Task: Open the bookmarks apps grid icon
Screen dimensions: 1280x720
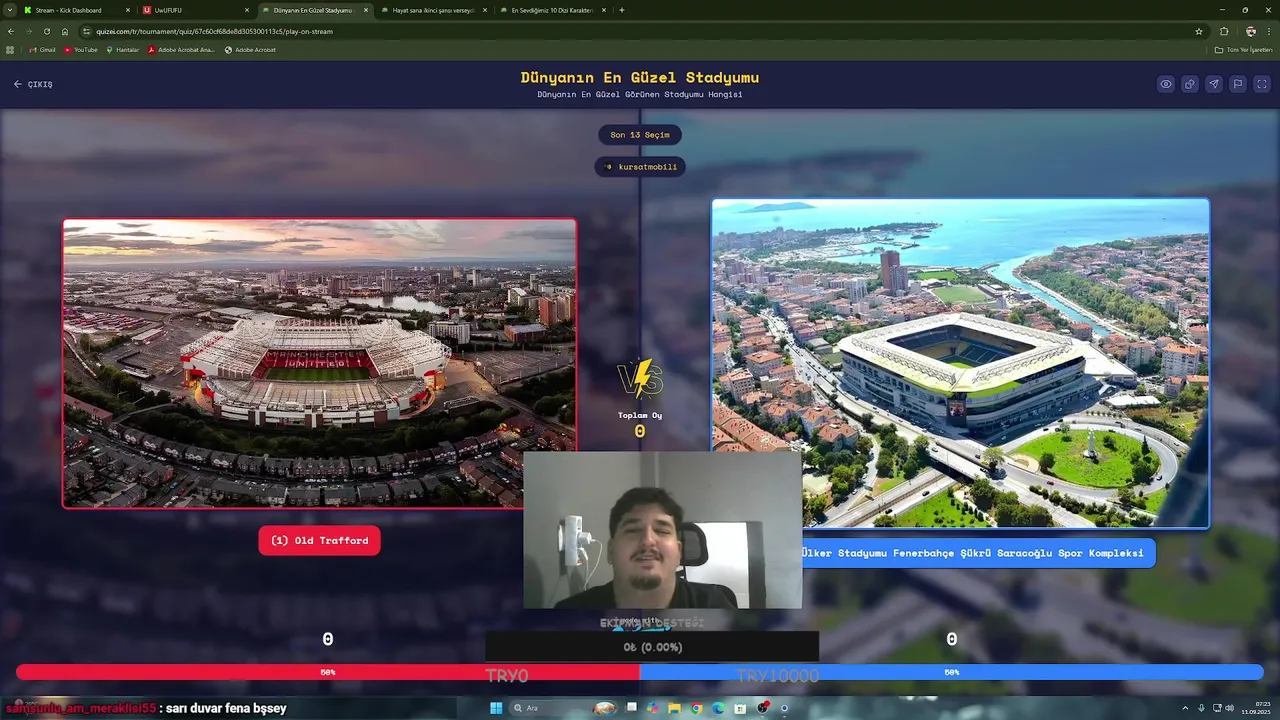Action: pos(11,50)
